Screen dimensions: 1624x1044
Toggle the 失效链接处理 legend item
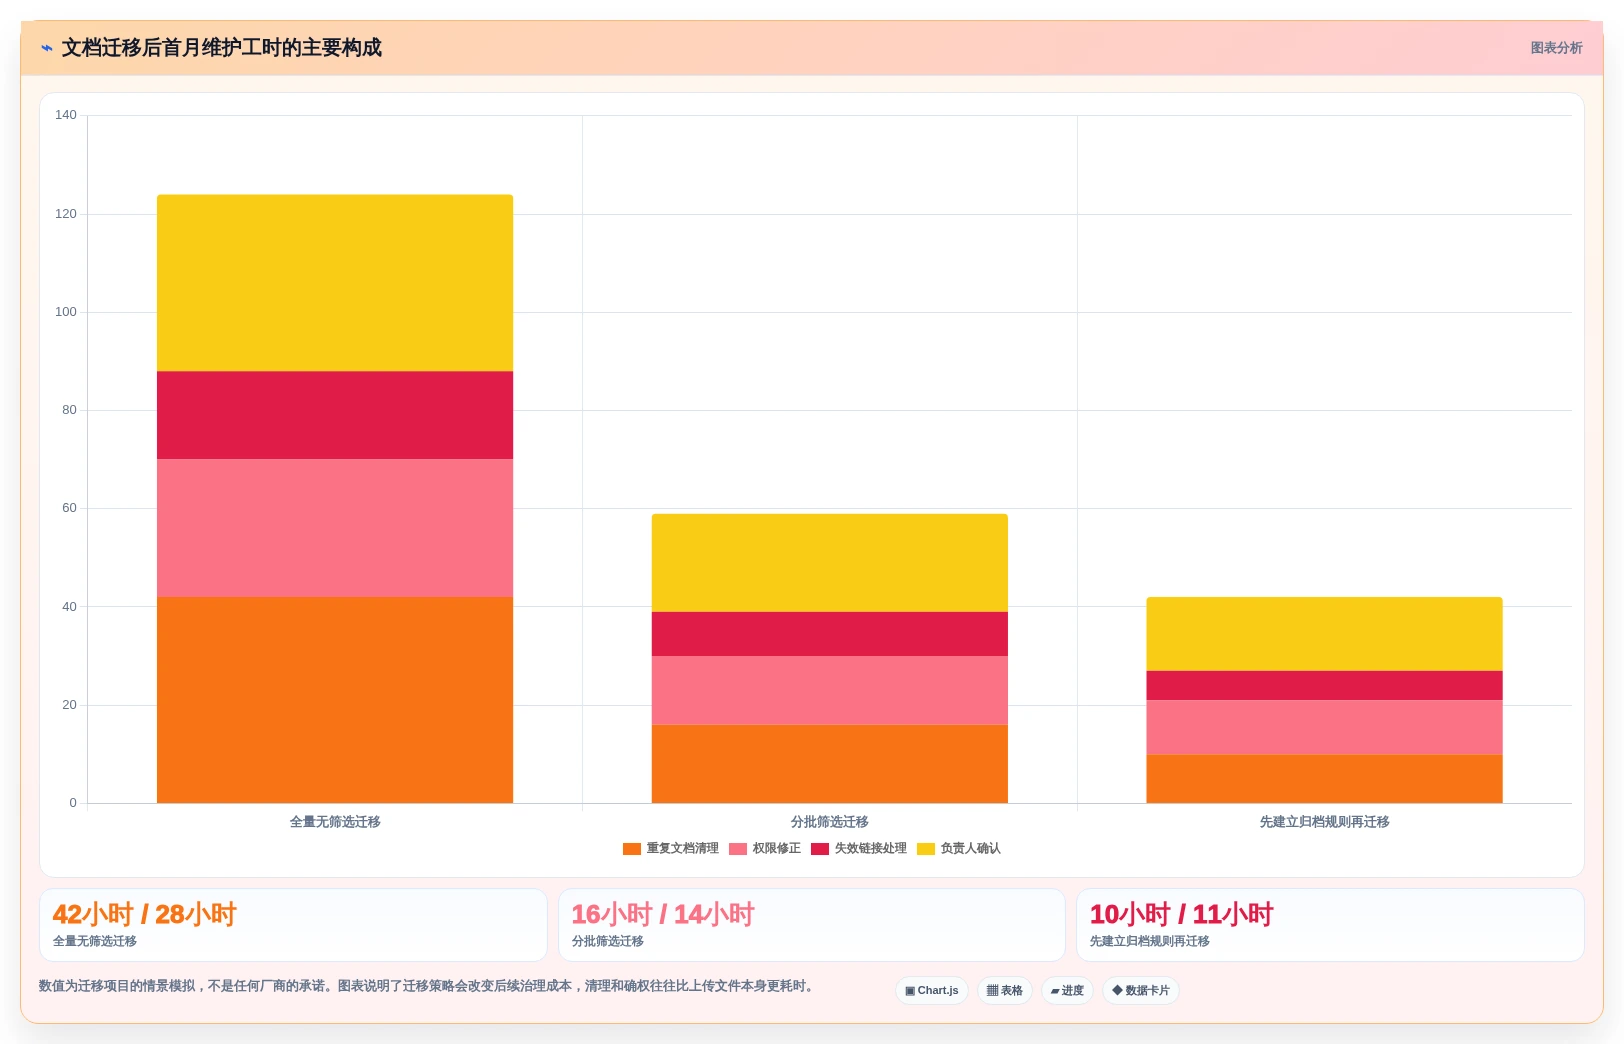859,848
